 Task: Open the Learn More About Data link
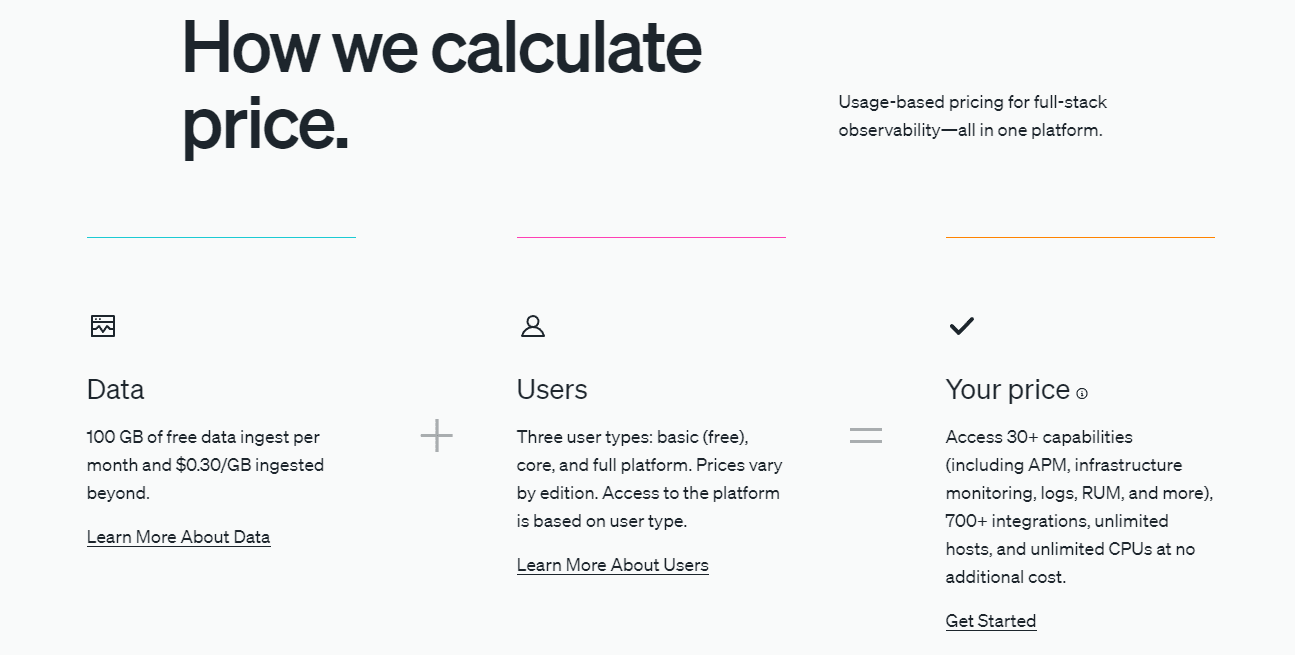click(x=178, y=537)
